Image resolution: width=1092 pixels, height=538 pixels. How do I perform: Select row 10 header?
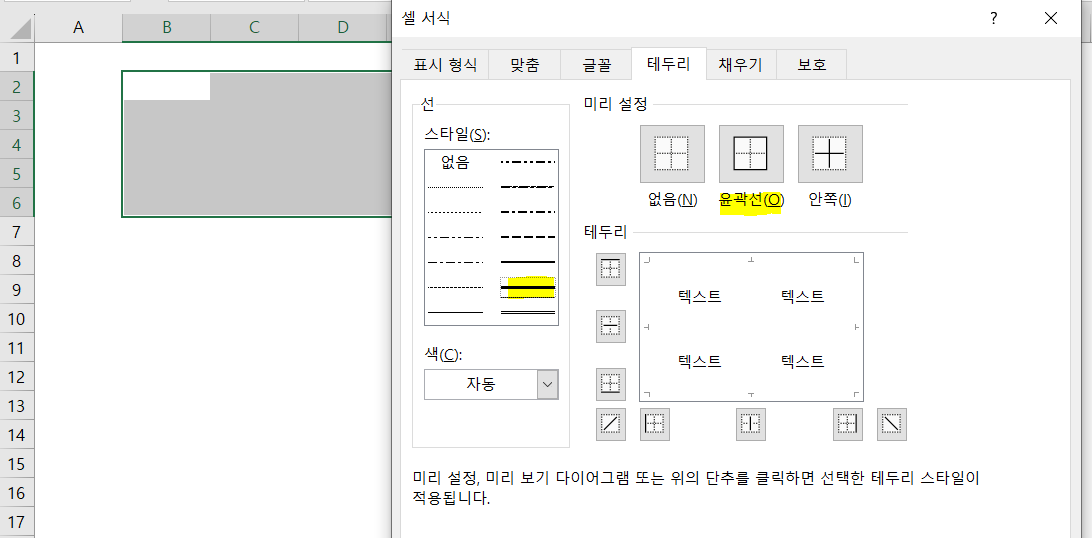pyautogui.click(x=17, y=319)
